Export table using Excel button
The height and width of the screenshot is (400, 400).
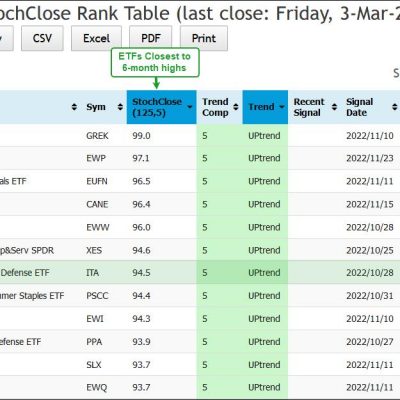click(96, 38)
